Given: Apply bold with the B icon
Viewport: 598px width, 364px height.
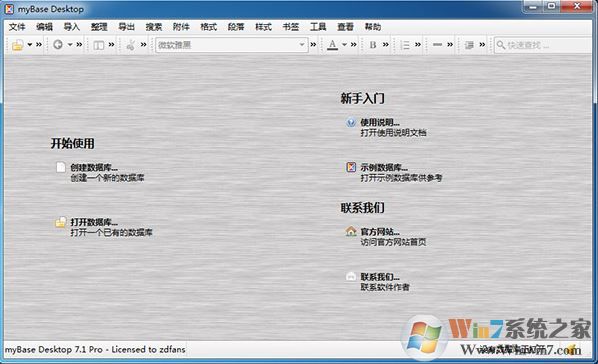Looking at the screenshot, I should [x=373, y=45].
